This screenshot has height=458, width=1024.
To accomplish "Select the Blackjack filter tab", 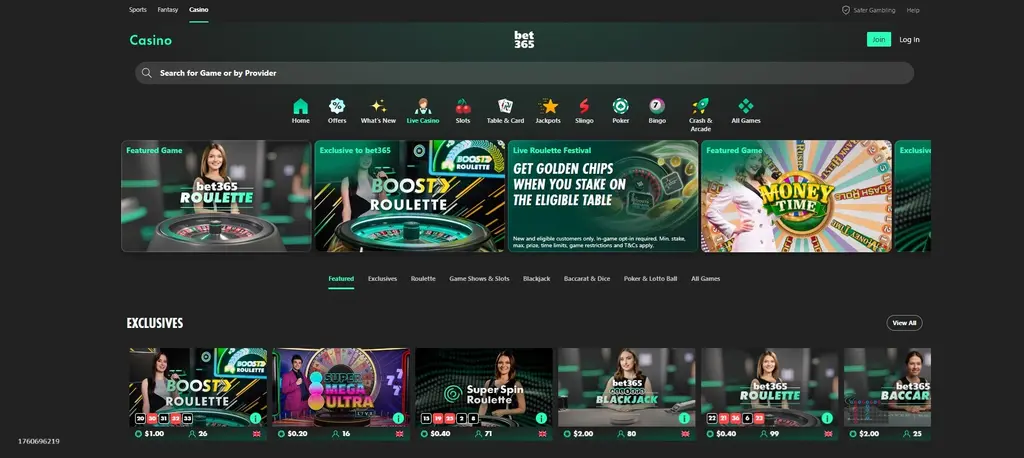I will [x=536, y=279].
